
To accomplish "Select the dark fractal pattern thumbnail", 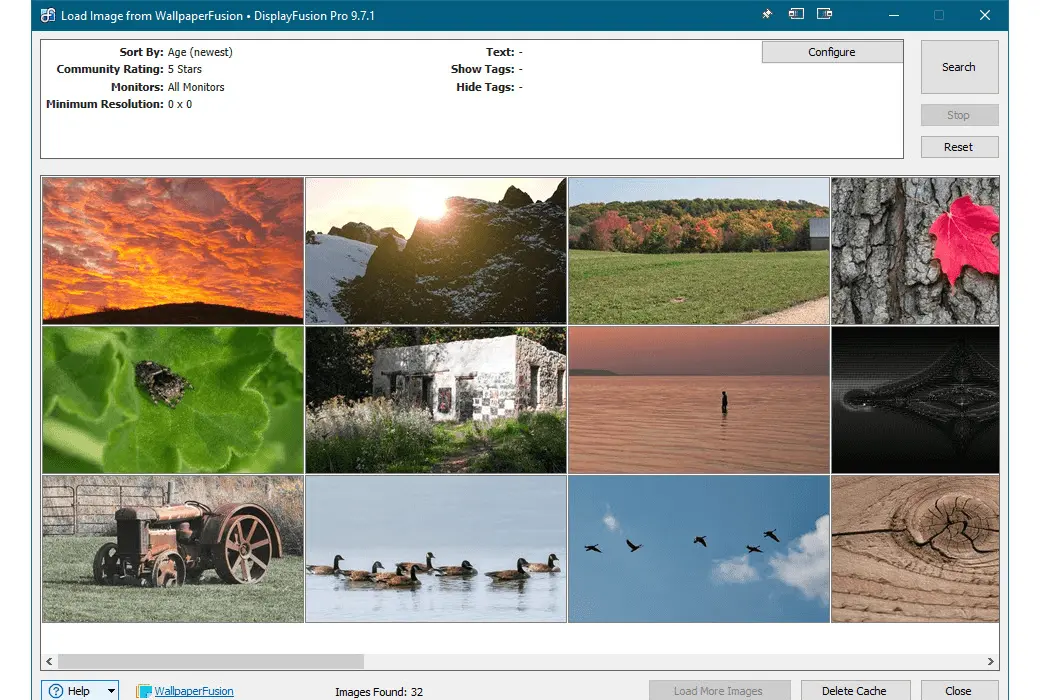I will 915,400.
